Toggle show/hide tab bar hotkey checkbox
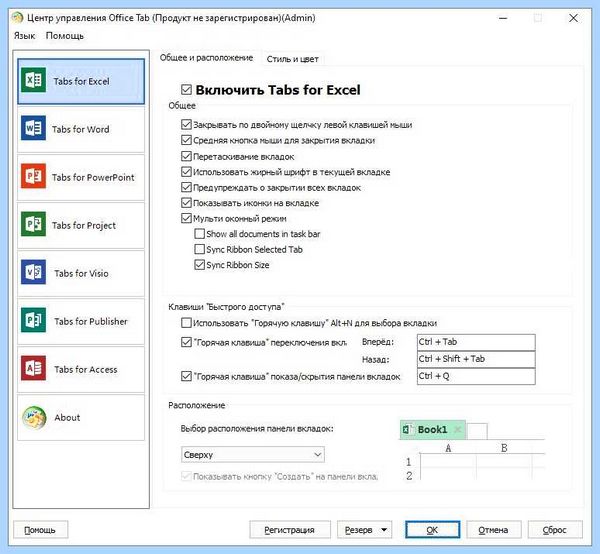The image size is (600, 554). pos(186,376)
